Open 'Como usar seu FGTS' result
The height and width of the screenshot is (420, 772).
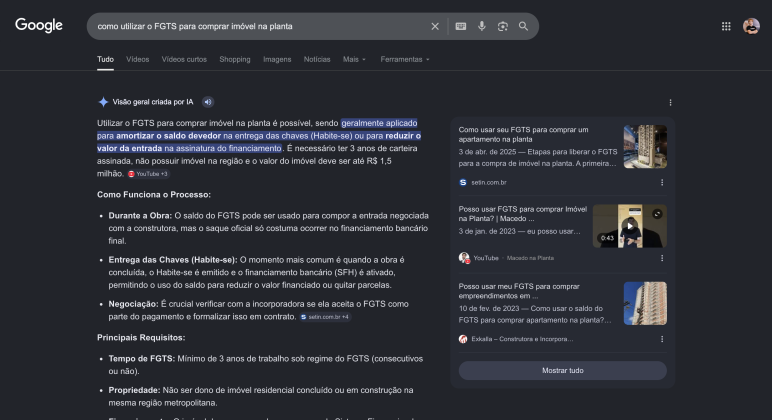coord(523,134)
